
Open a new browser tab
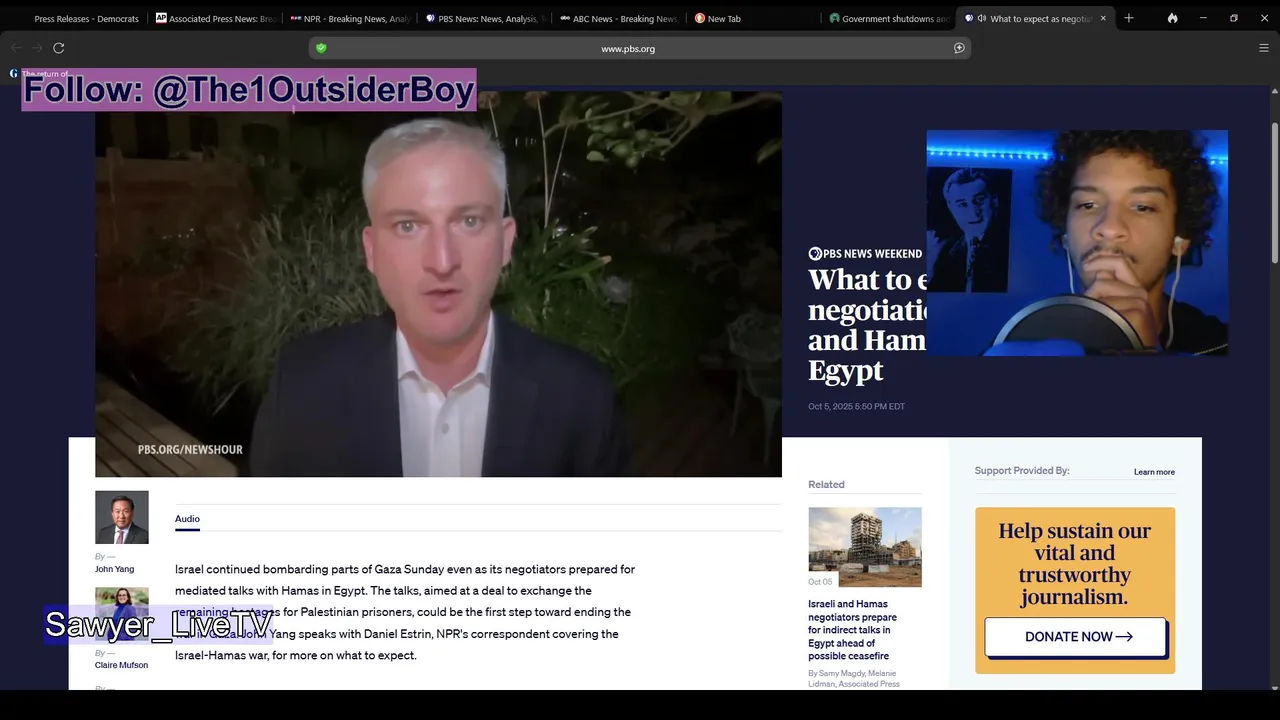tap(1129, 18)
